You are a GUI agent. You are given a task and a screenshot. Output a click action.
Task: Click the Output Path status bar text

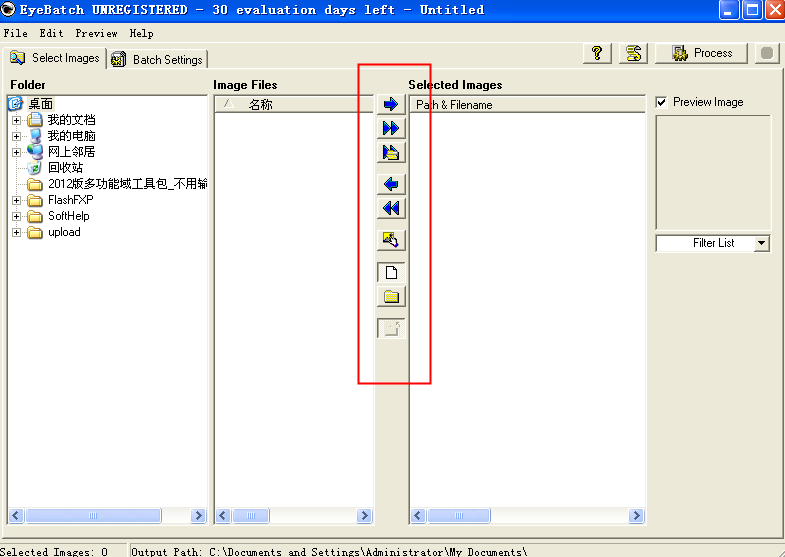point(329,551)
